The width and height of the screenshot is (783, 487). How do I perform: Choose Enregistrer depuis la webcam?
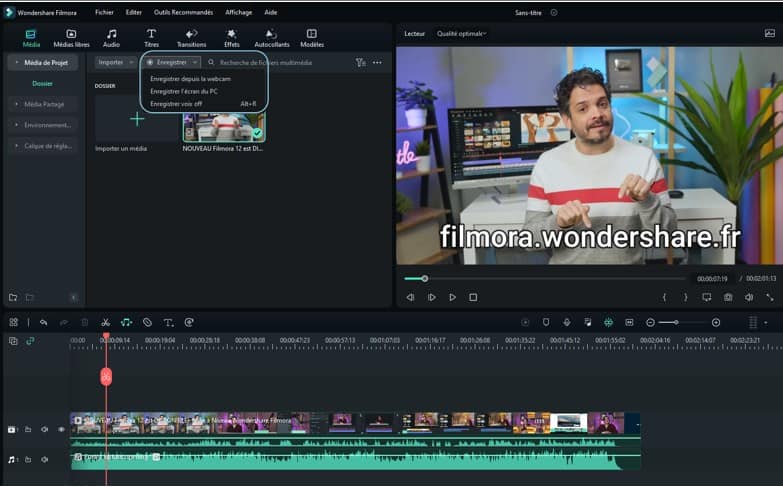190,79
